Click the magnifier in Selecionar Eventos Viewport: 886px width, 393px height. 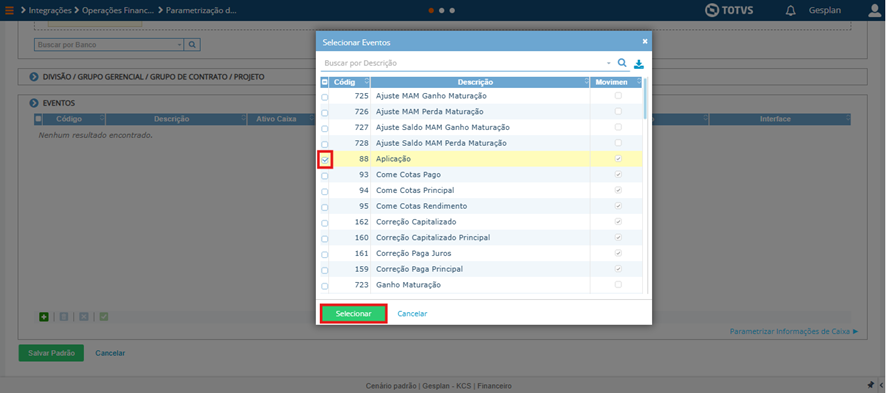click(622, 63)
